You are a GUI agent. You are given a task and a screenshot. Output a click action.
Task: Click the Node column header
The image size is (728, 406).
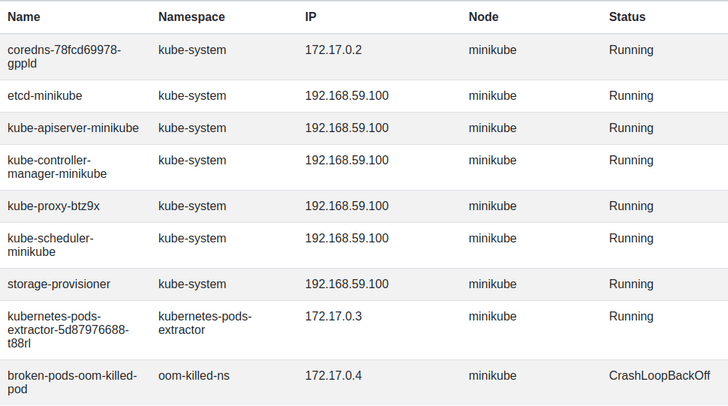483,17
